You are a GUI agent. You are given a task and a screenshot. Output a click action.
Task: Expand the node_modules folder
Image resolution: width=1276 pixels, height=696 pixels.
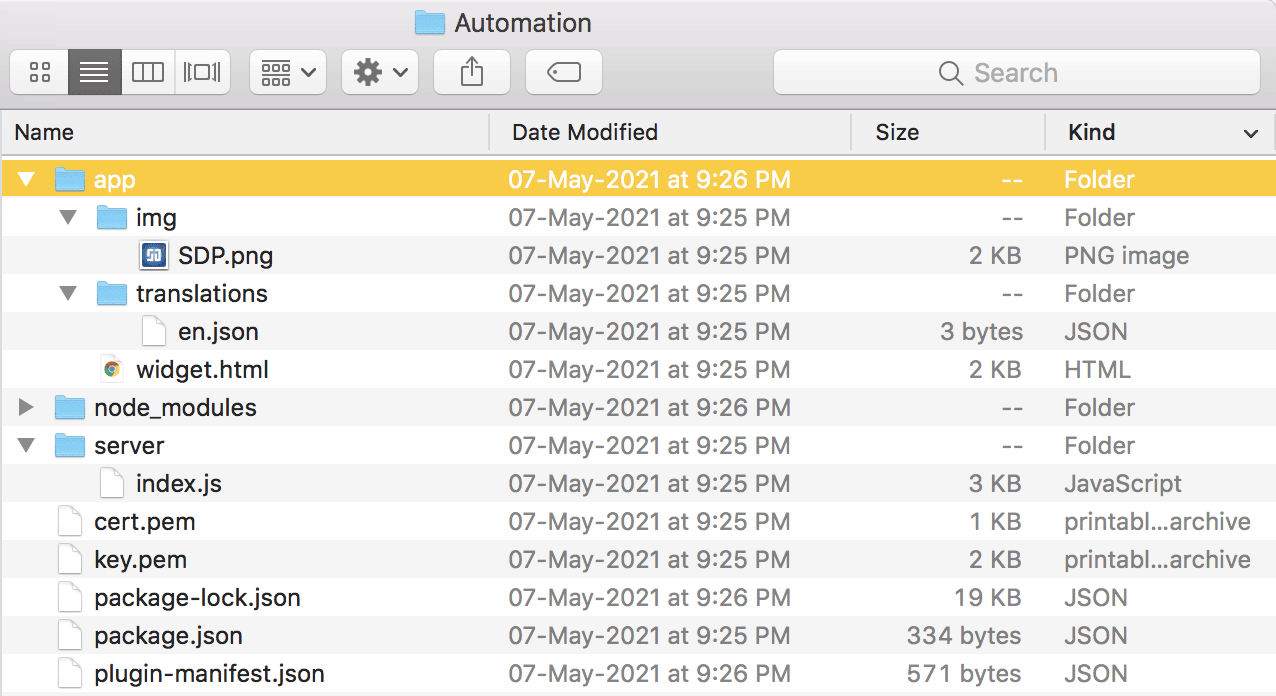coord(26,408)
